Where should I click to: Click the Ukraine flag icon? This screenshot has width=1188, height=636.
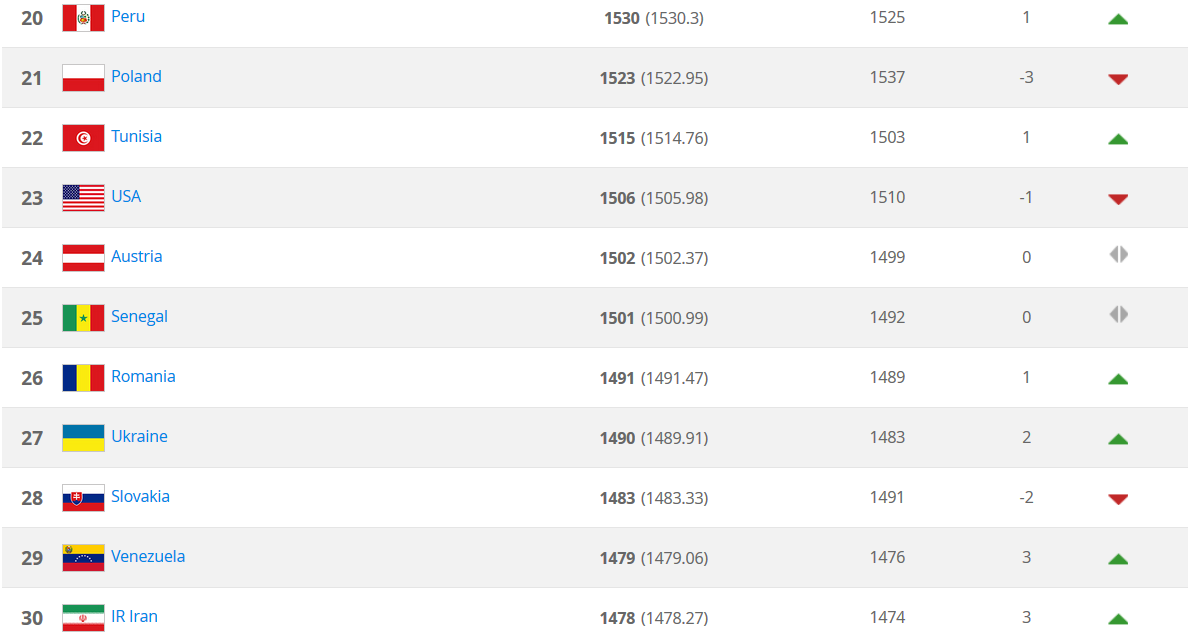pos(83,438)
